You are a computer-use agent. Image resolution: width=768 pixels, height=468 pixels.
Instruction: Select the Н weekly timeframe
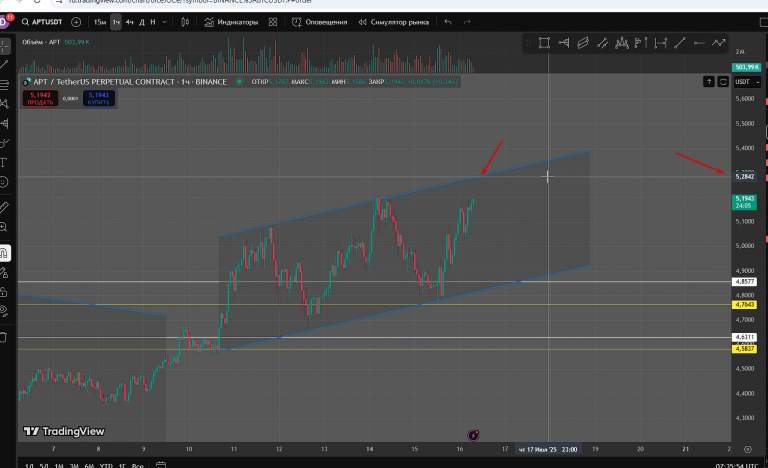[153, 22]
